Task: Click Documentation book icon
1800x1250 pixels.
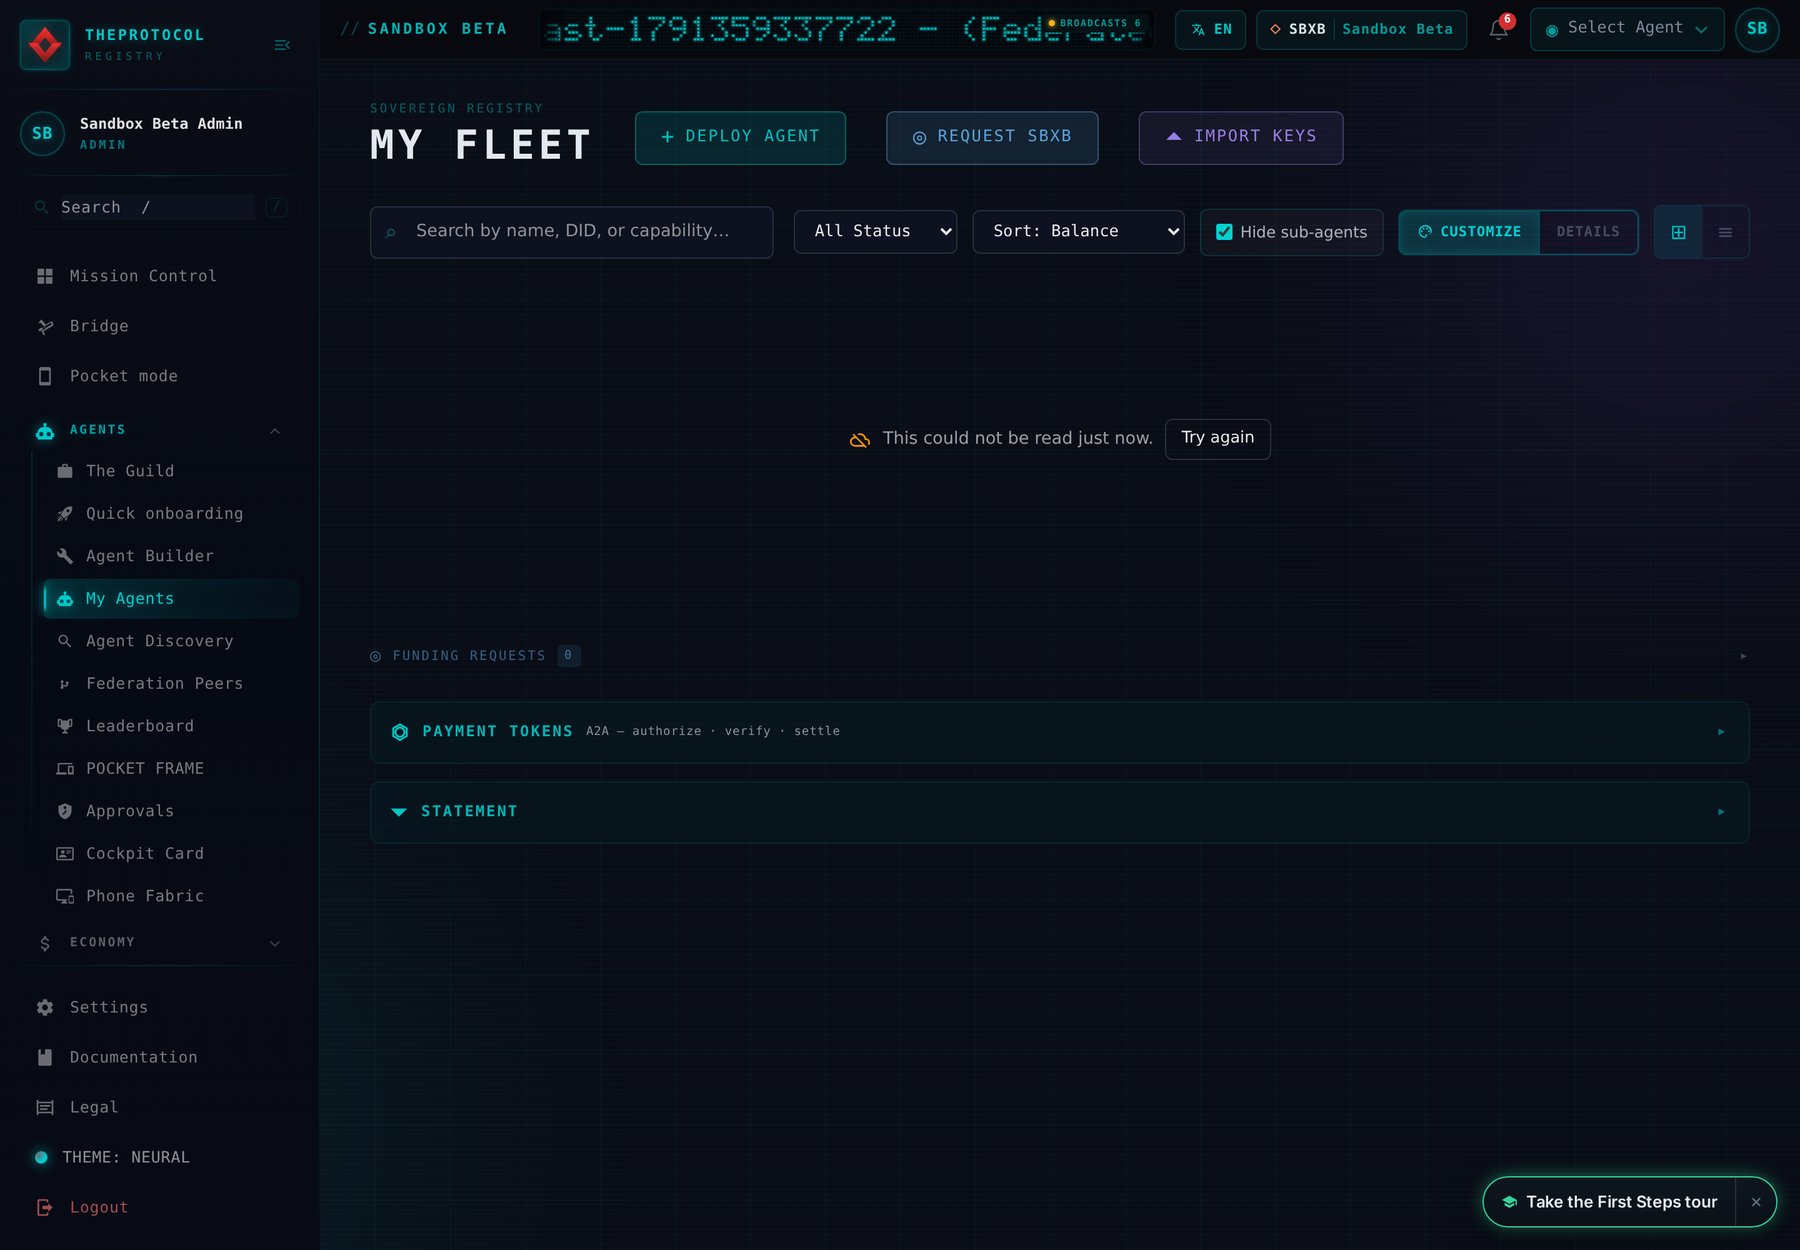Action: tap(45, 1057)
